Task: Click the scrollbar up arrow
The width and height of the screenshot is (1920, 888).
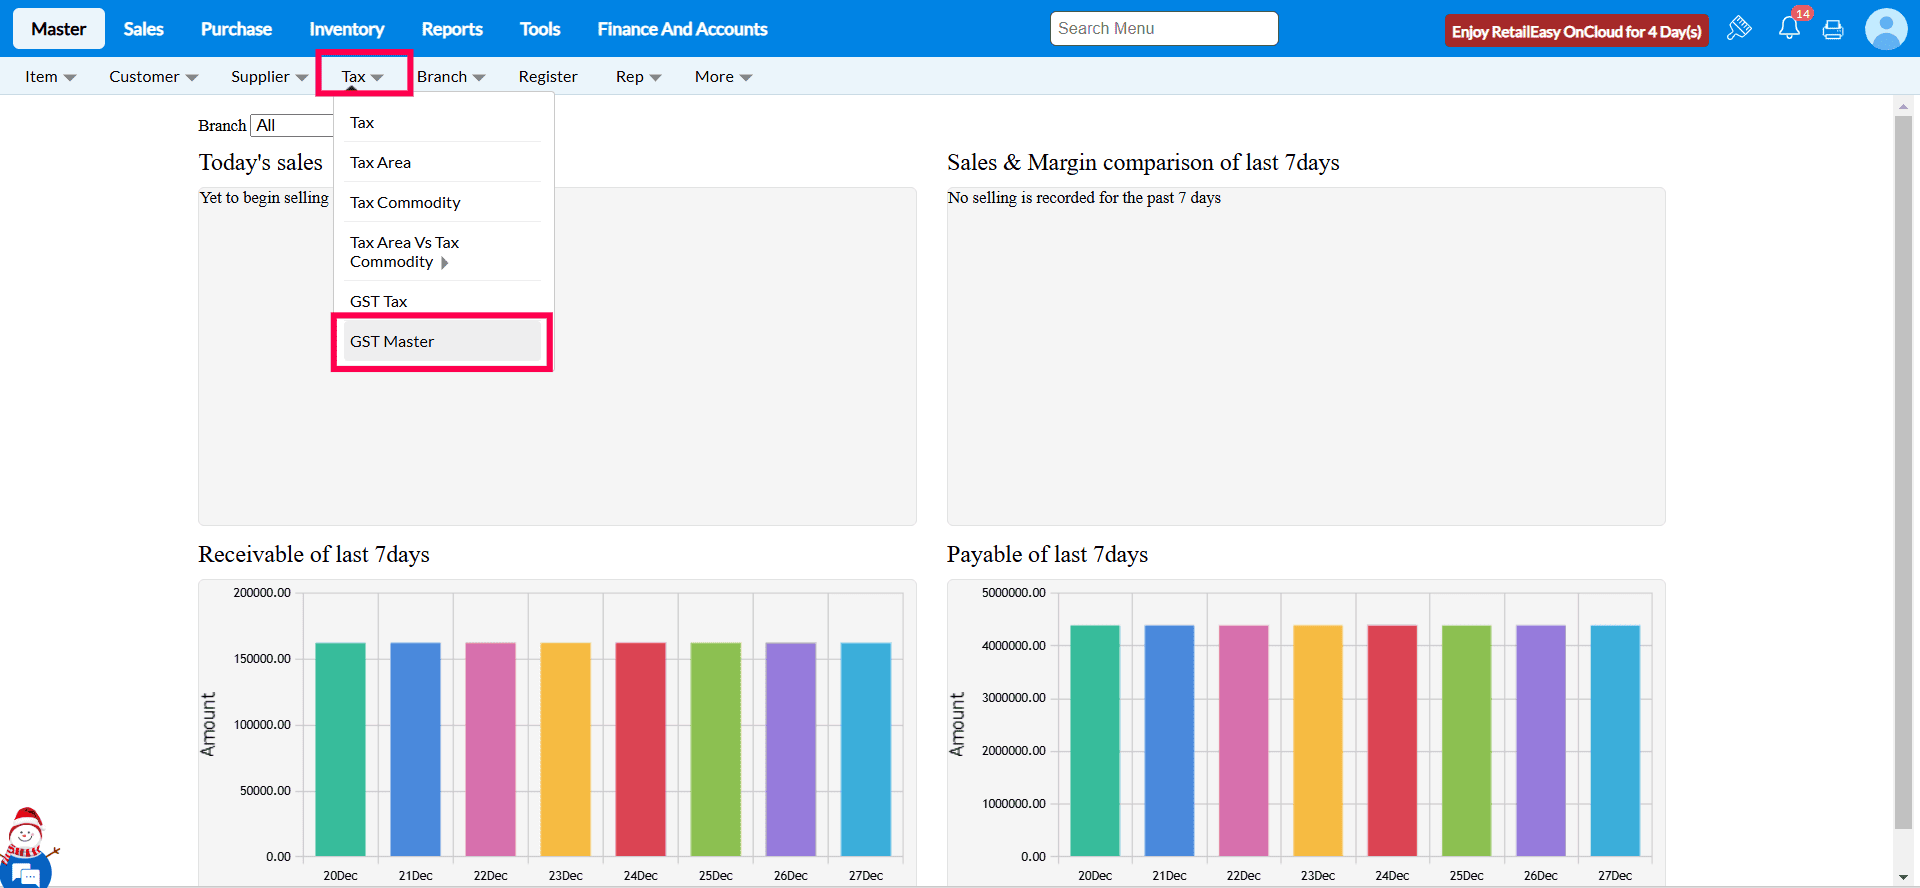Action: coord(1903,106)
